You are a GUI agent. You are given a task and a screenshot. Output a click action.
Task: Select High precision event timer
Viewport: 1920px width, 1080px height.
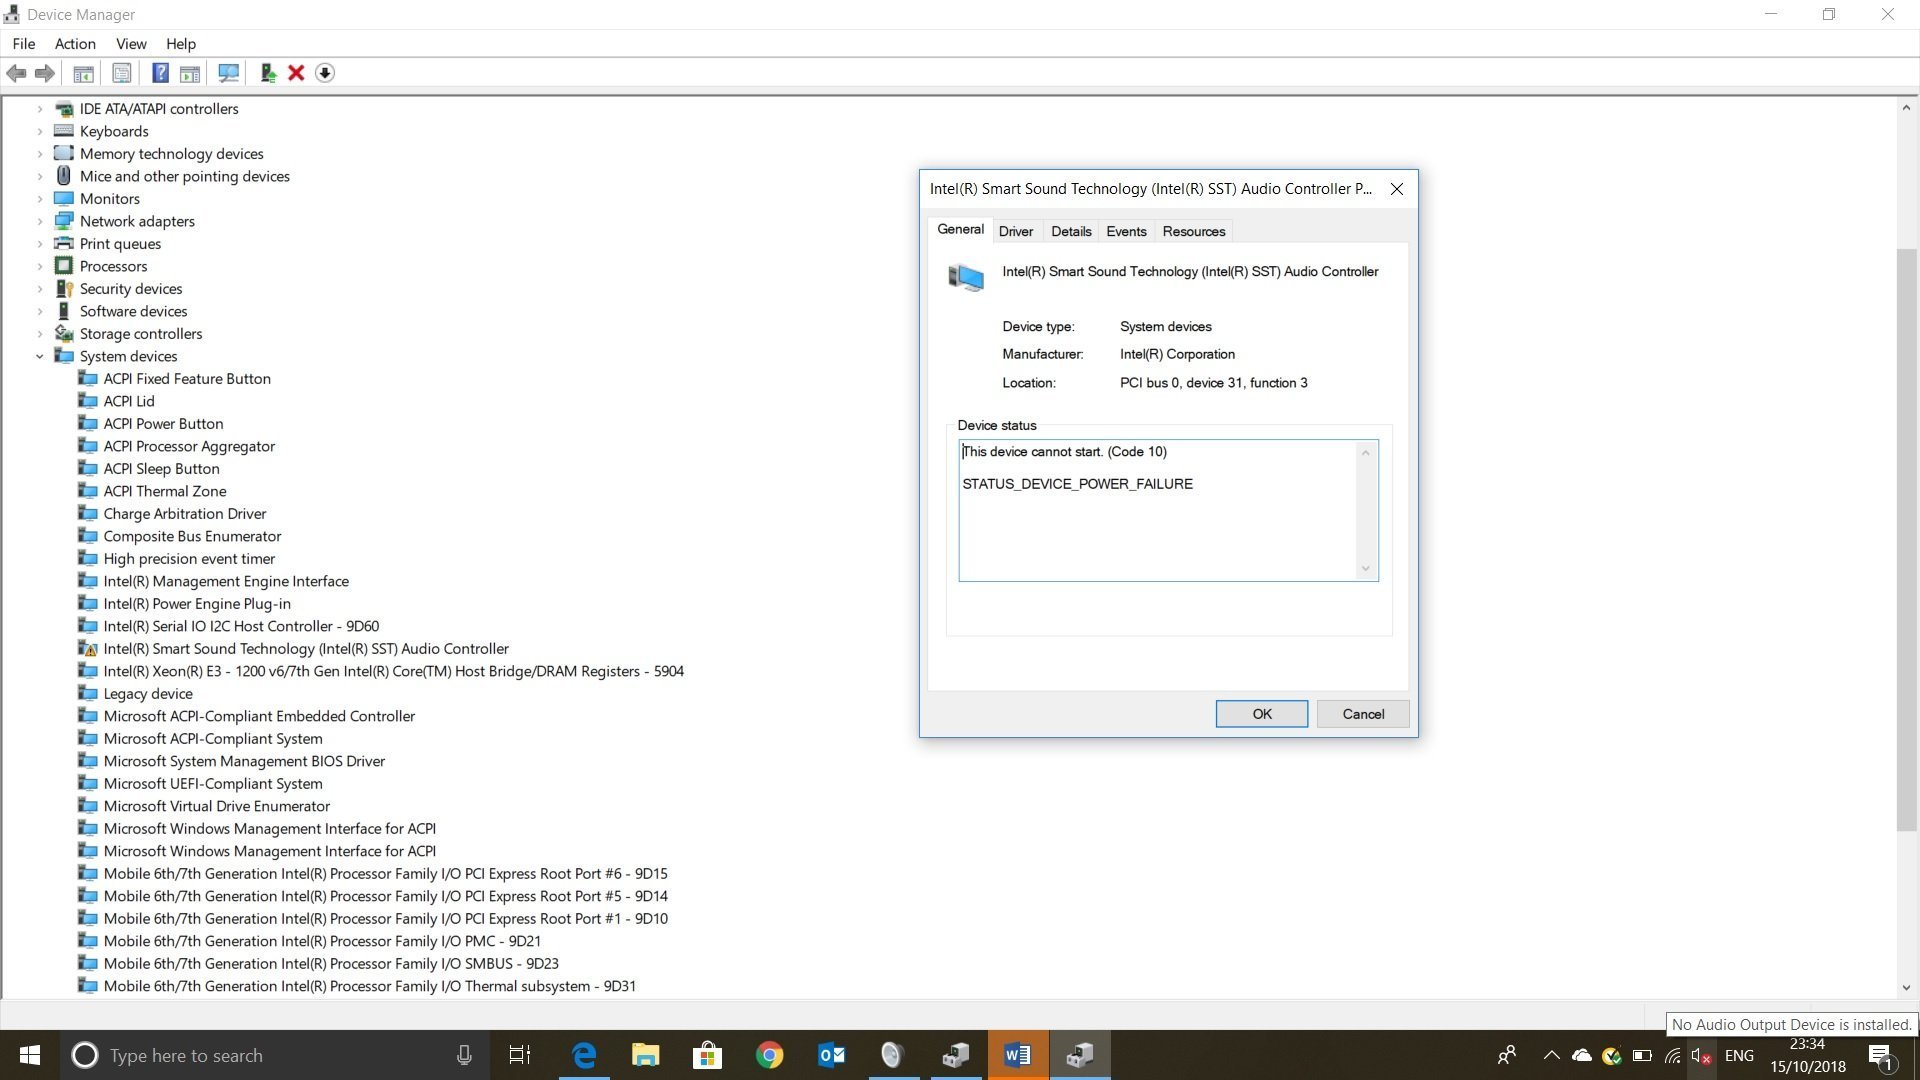click(x=189, y=559)
